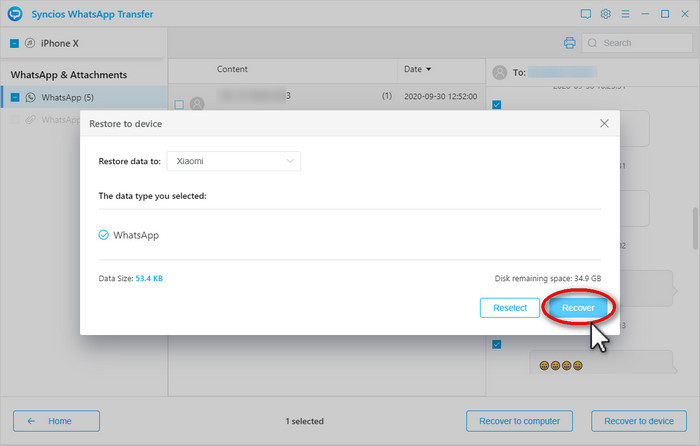Toggle the iPhone X checkbox
Screen dimensions: 700x446
pos(14,43)
